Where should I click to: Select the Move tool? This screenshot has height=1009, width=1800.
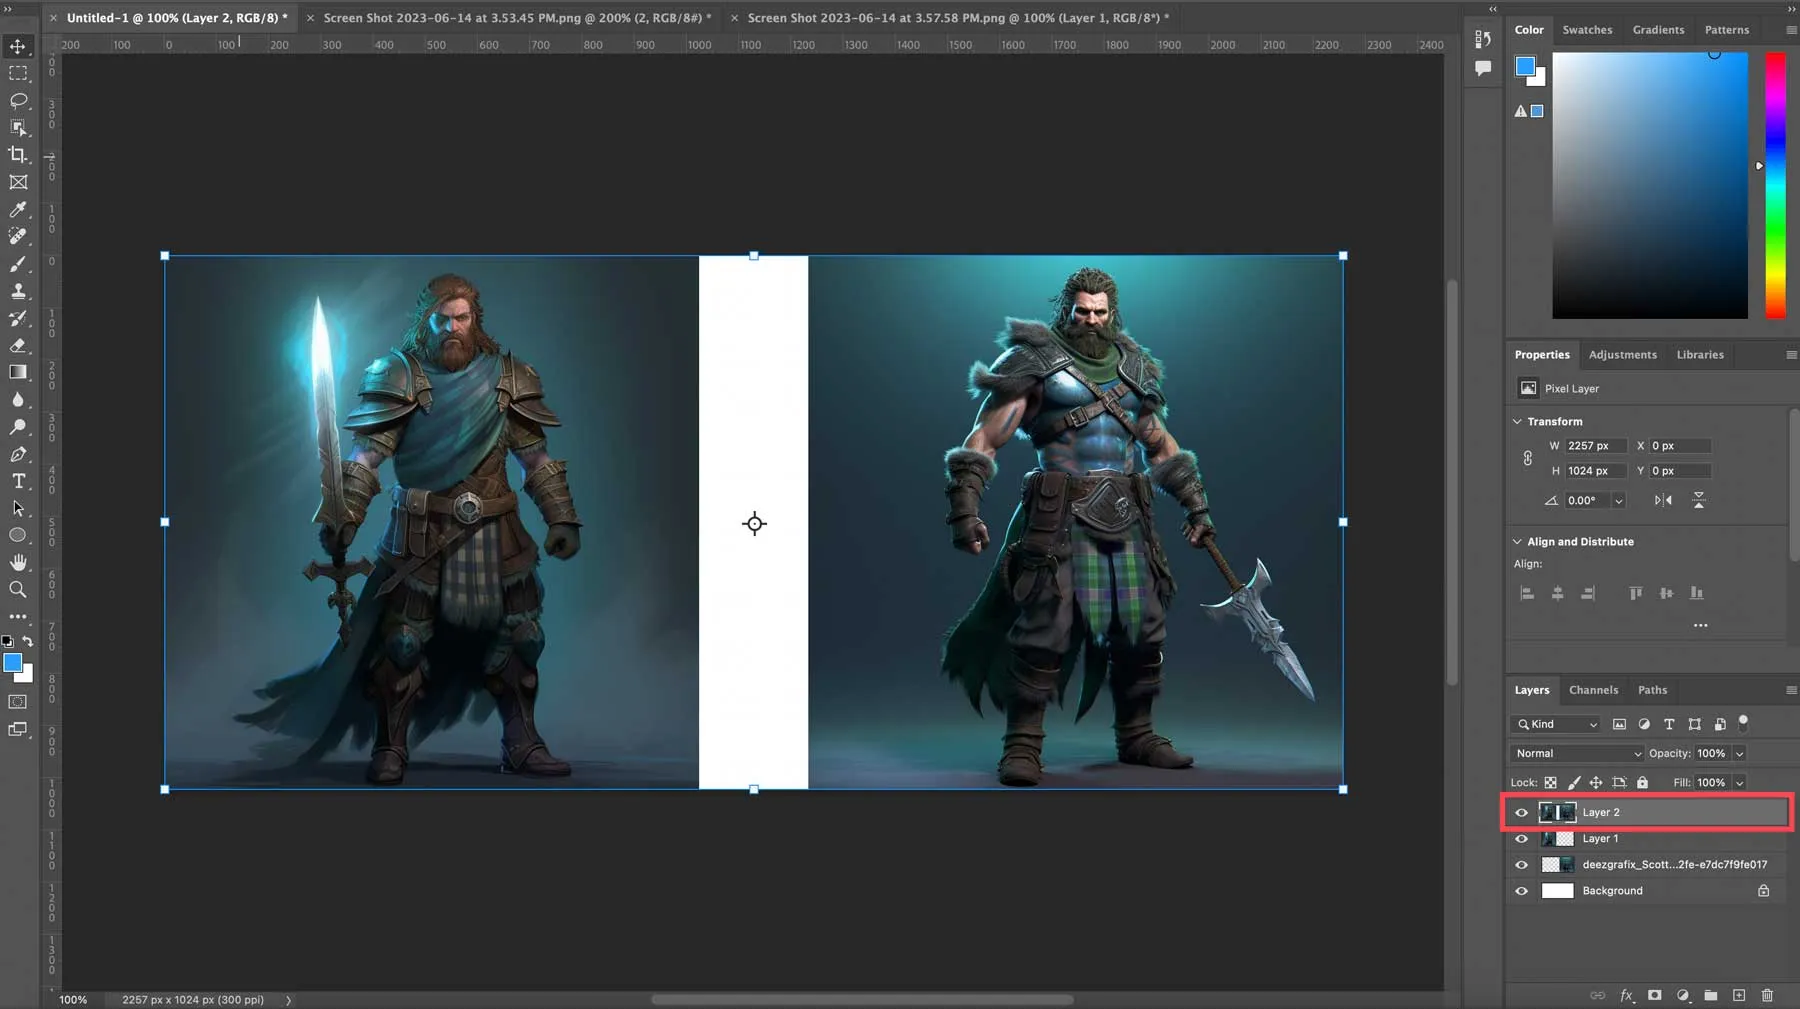click(18, 46)
